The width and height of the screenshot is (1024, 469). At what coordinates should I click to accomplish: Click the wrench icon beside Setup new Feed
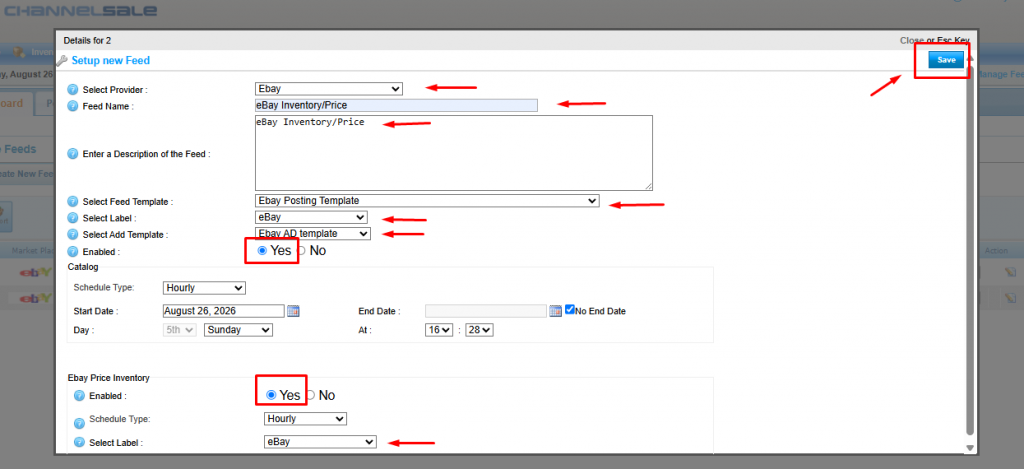(62, 60)
